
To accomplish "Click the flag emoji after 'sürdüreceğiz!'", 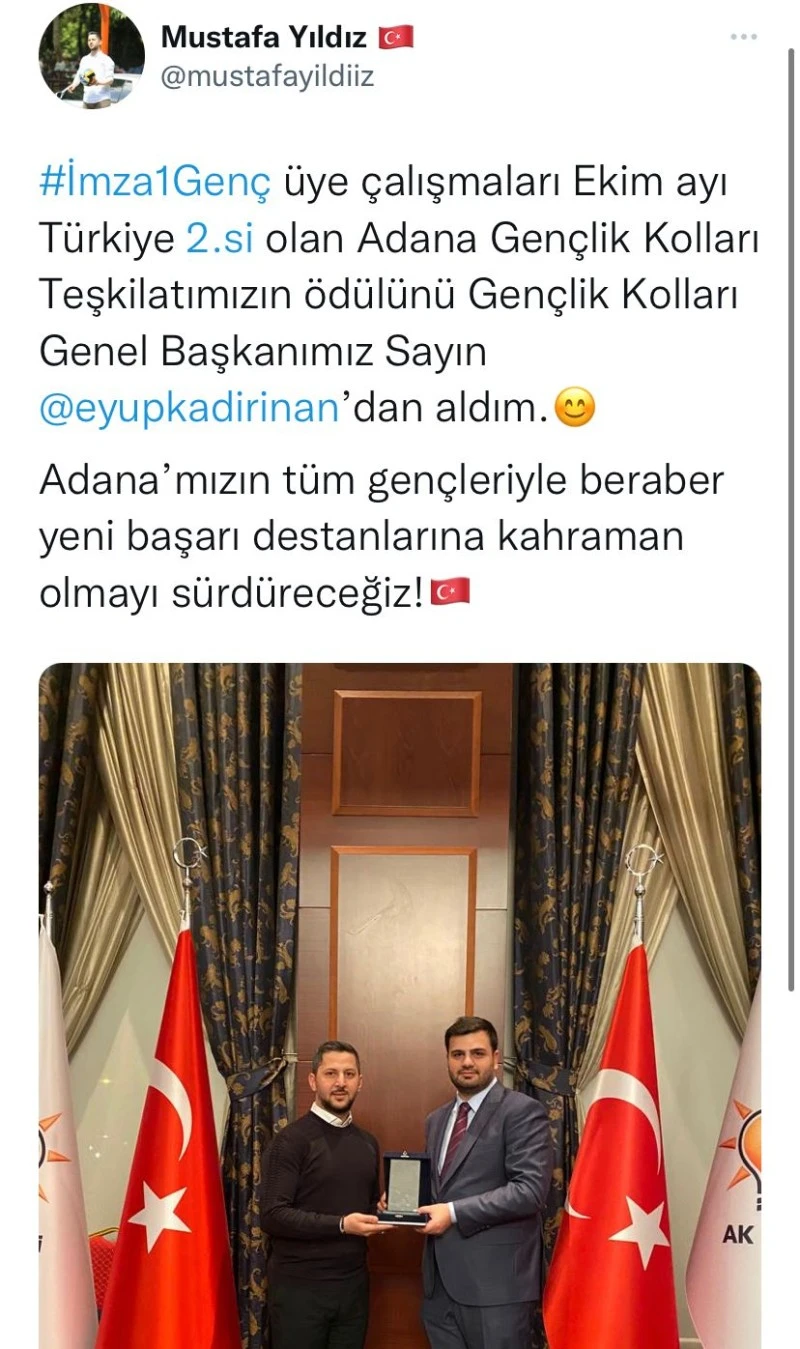I will click(x=450, y=593).
